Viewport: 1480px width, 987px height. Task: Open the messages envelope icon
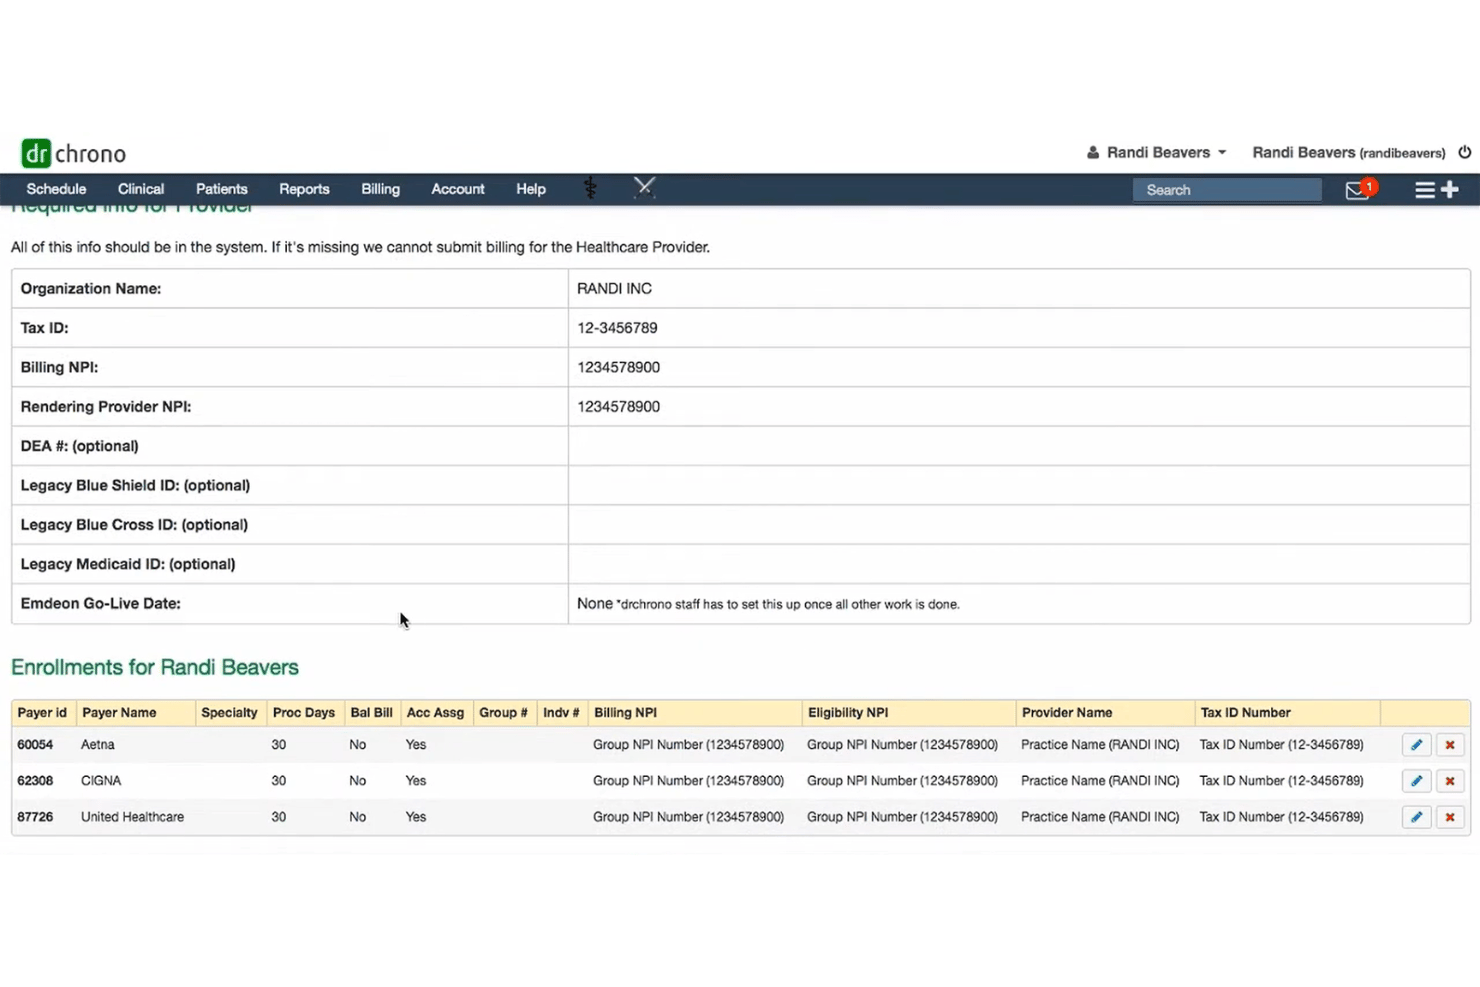point(1357,190)
